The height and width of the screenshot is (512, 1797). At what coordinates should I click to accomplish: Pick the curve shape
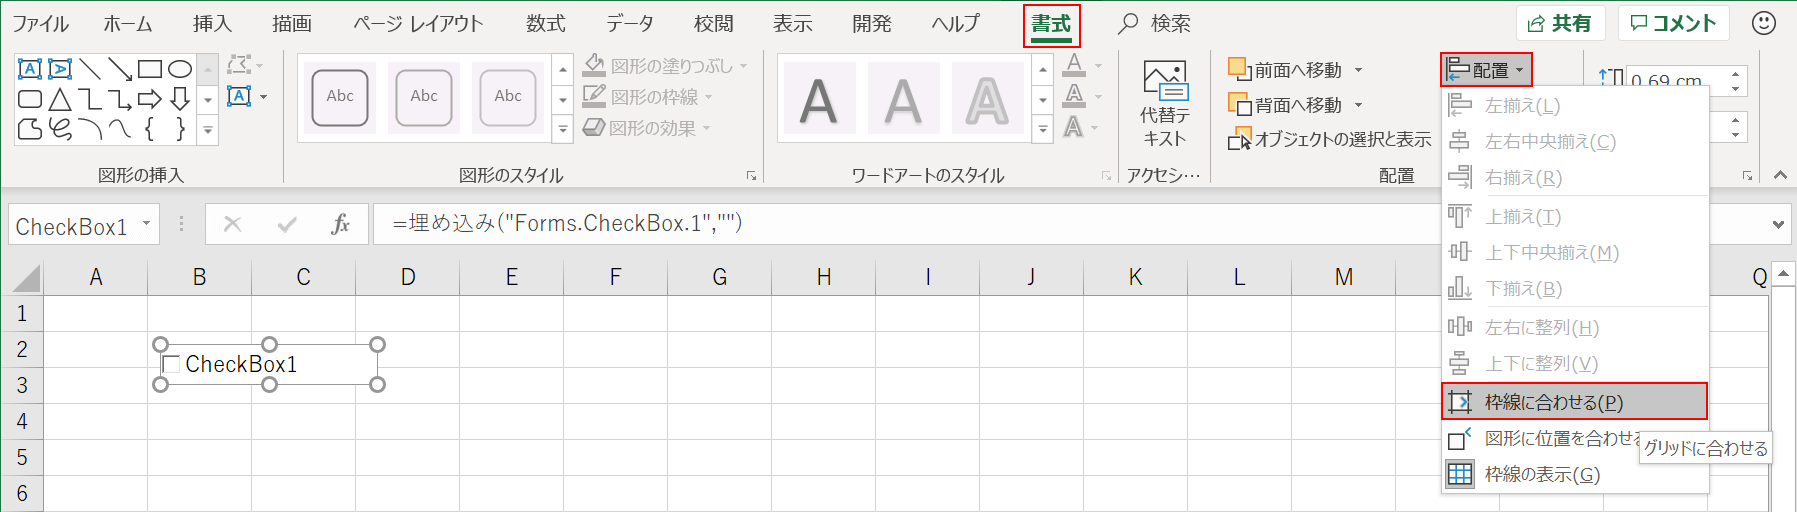pyautogui.click(x=120, y=129)
